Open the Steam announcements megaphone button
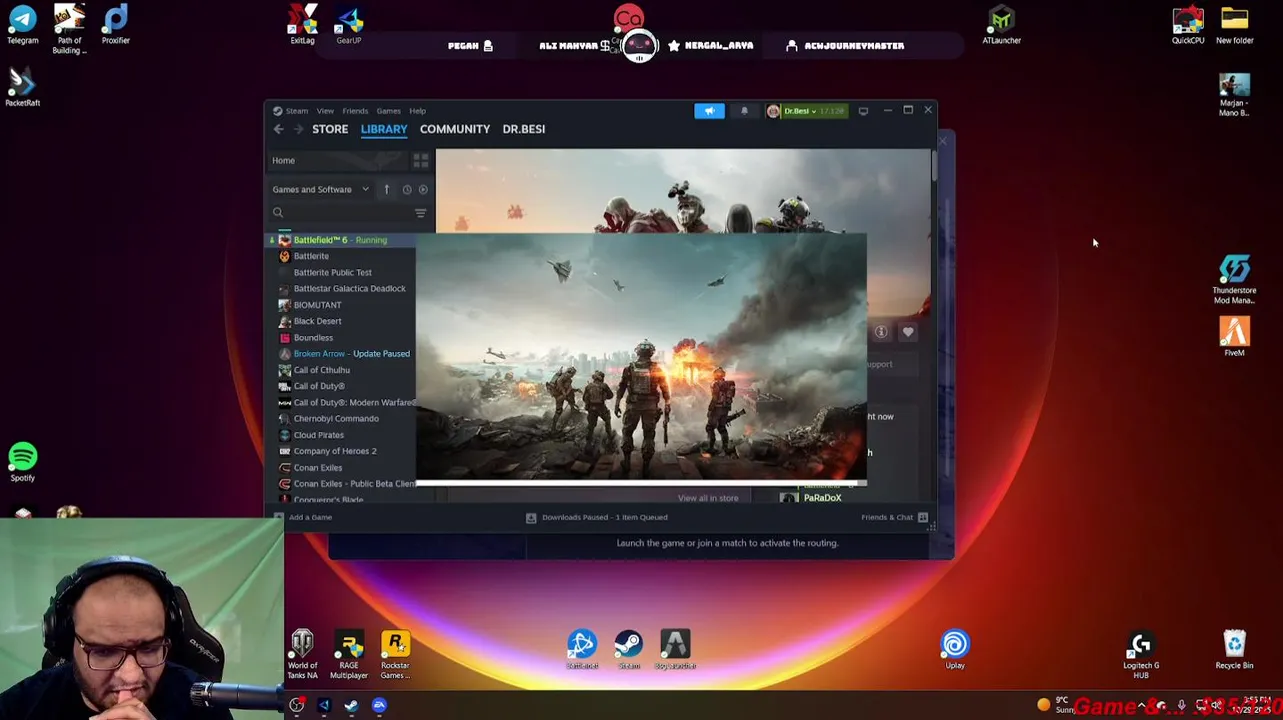Screen dimensions: 1283x720 709,111
